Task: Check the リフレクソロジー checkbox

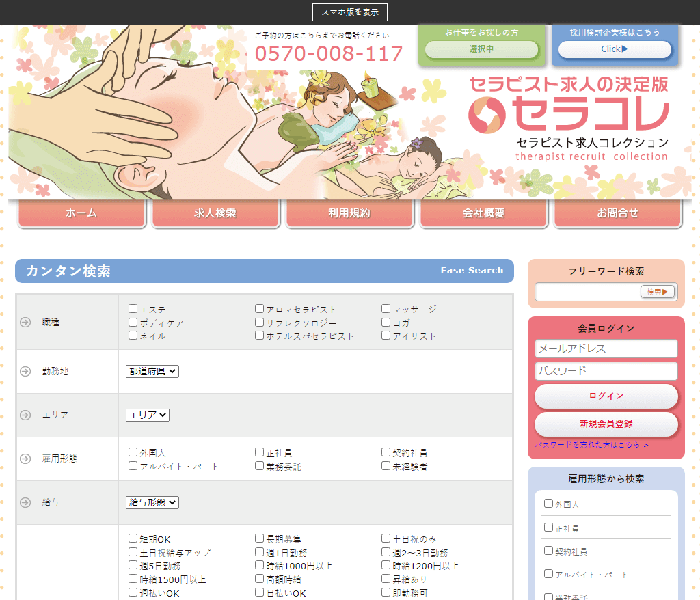Action: (x=259, y=322)
